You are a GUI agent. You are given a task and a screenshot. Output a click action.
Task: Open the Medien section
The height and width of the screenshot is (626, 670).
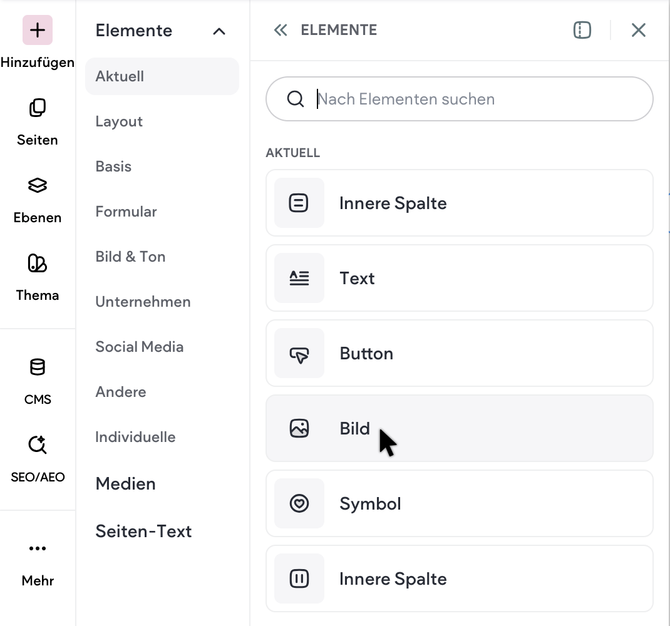coord(126,484)
